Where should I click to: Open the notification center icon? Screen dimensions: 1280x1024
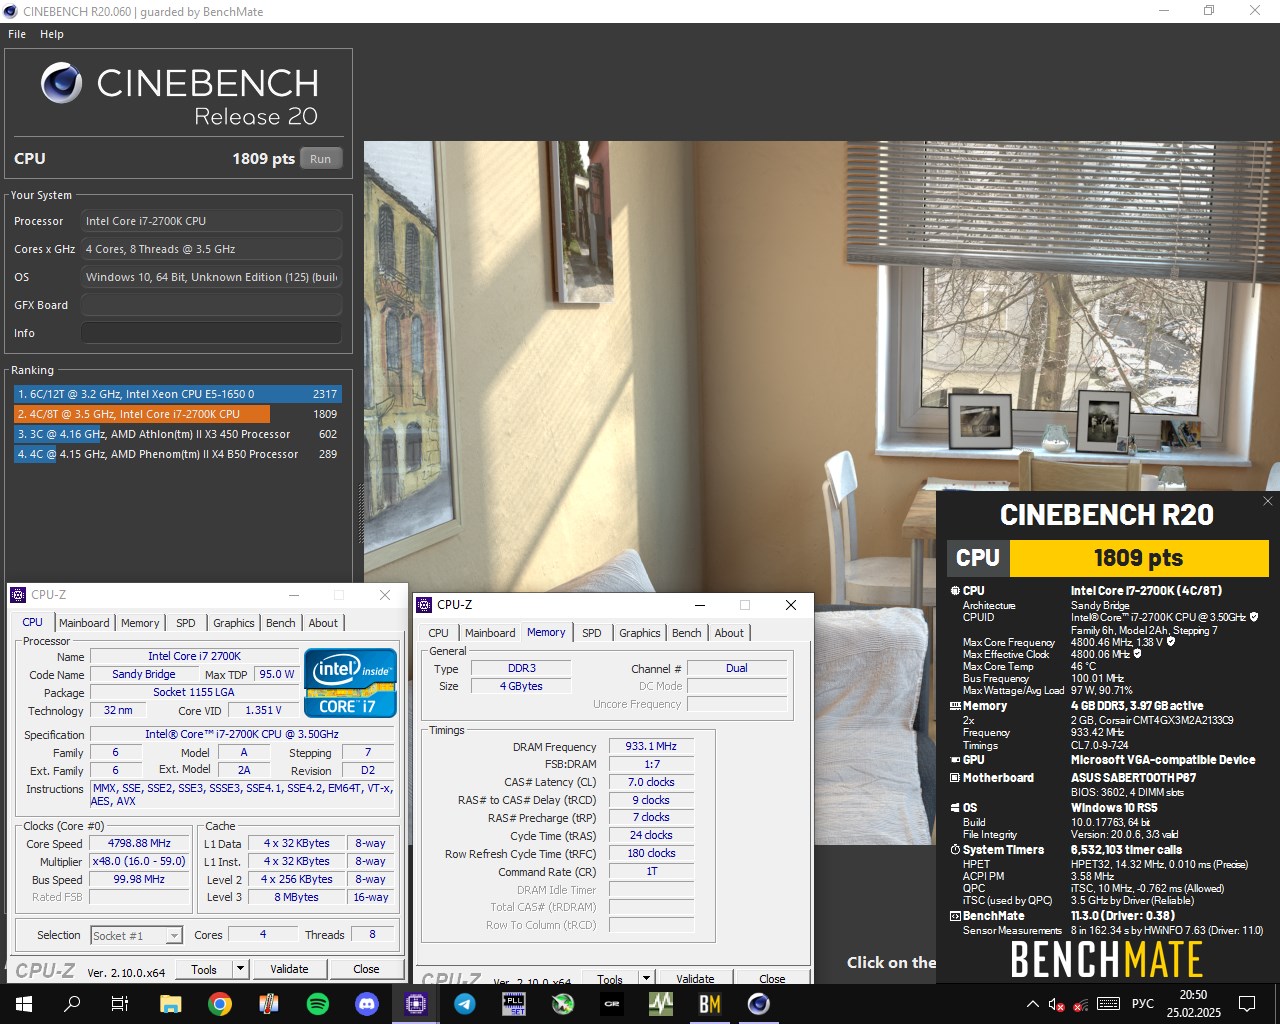(x=1247, y=1004)
